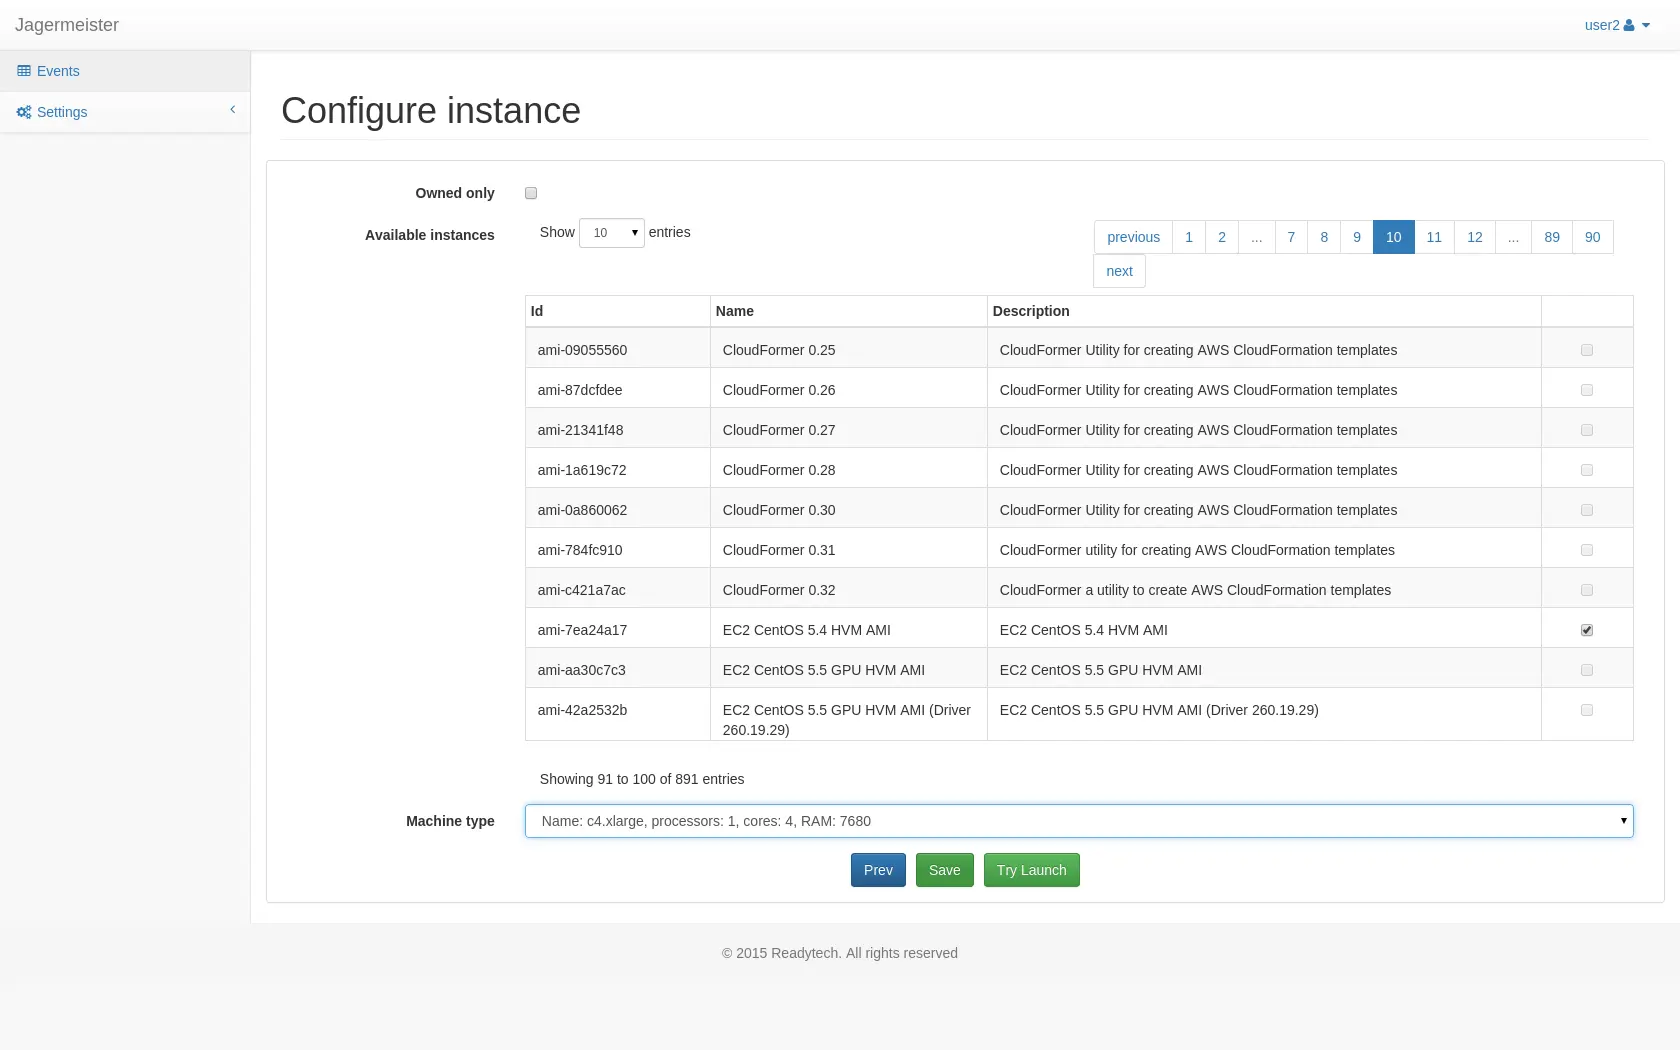Viewport: 1680px width, 1050px height.
Task: Open the user2 account dropdown caret
Action: point(1646,26)
